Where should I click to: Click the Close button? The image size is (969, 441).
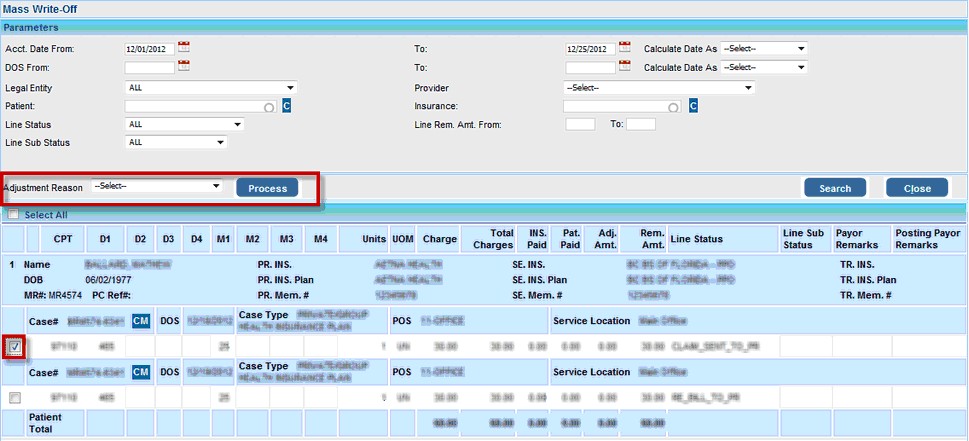click(x=917, y=188)
